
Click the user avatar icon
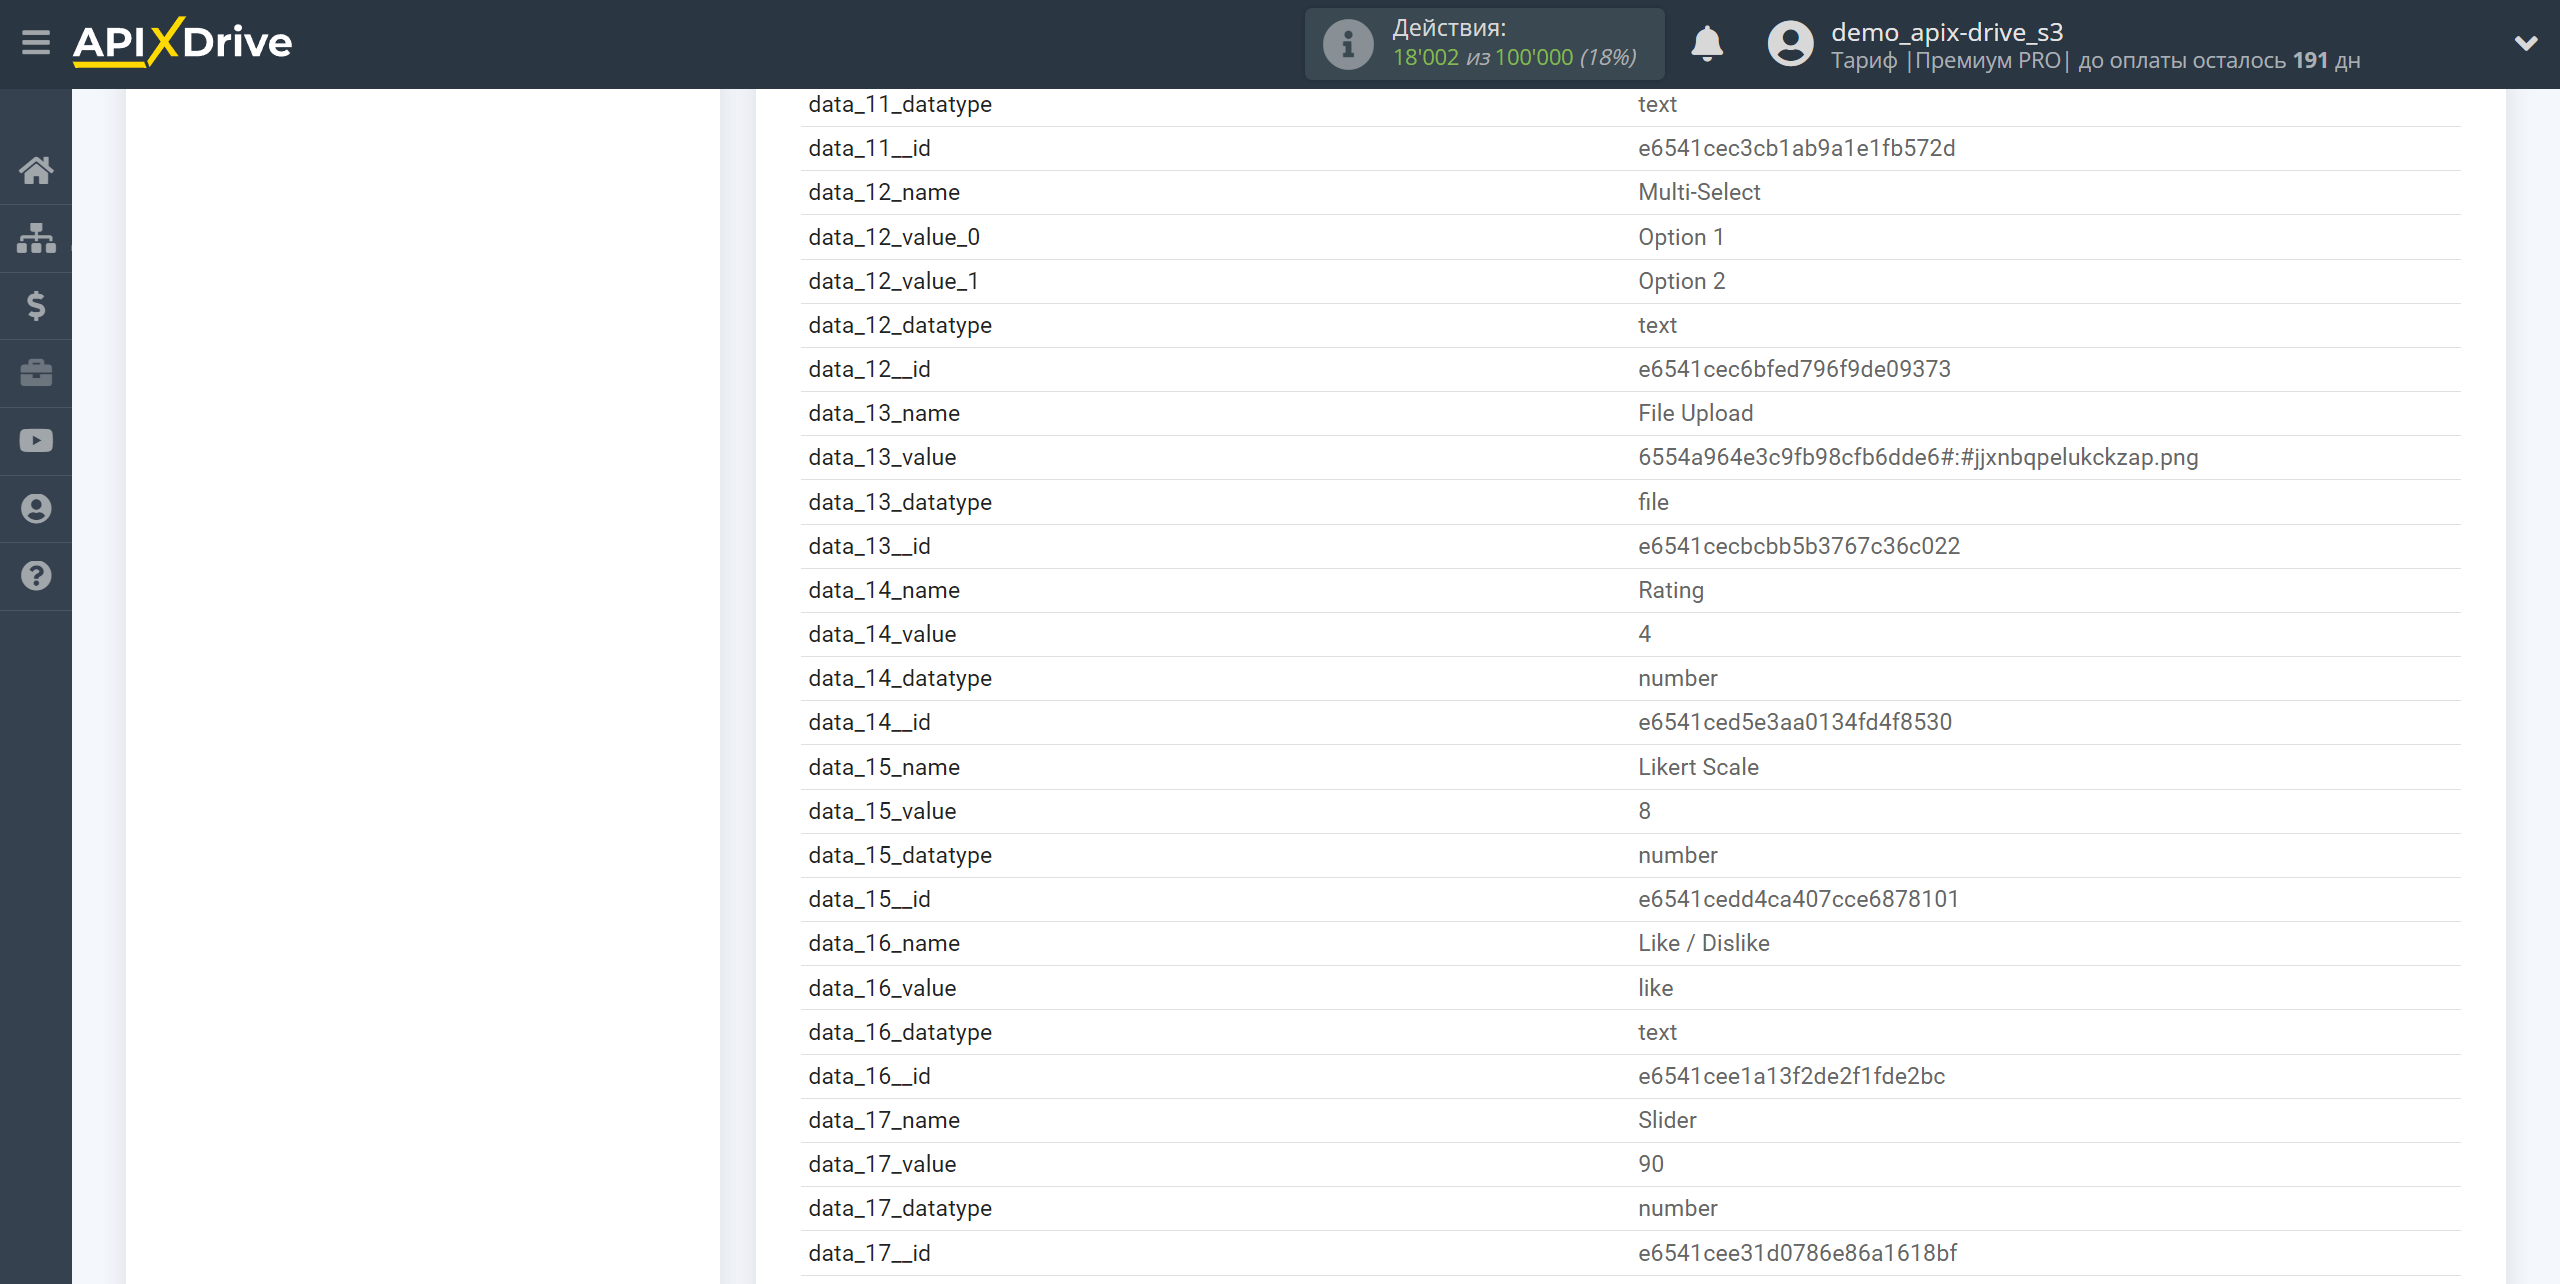coord(1790,44)
